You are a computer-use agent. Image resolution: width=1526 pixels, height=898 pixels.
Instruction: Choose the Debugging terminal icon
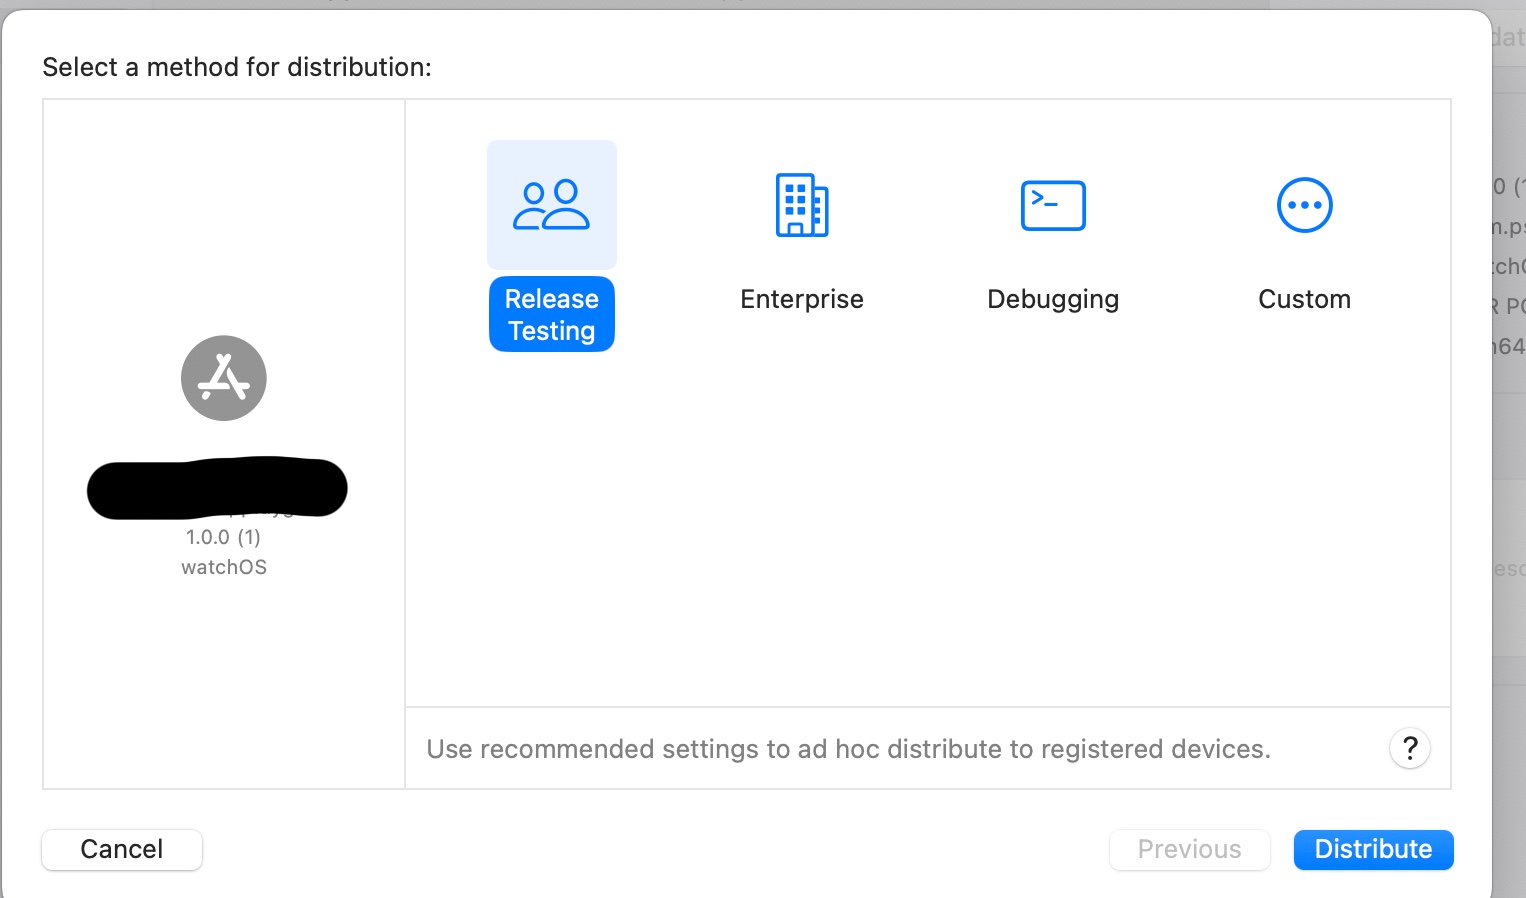tap(1053, 205)
